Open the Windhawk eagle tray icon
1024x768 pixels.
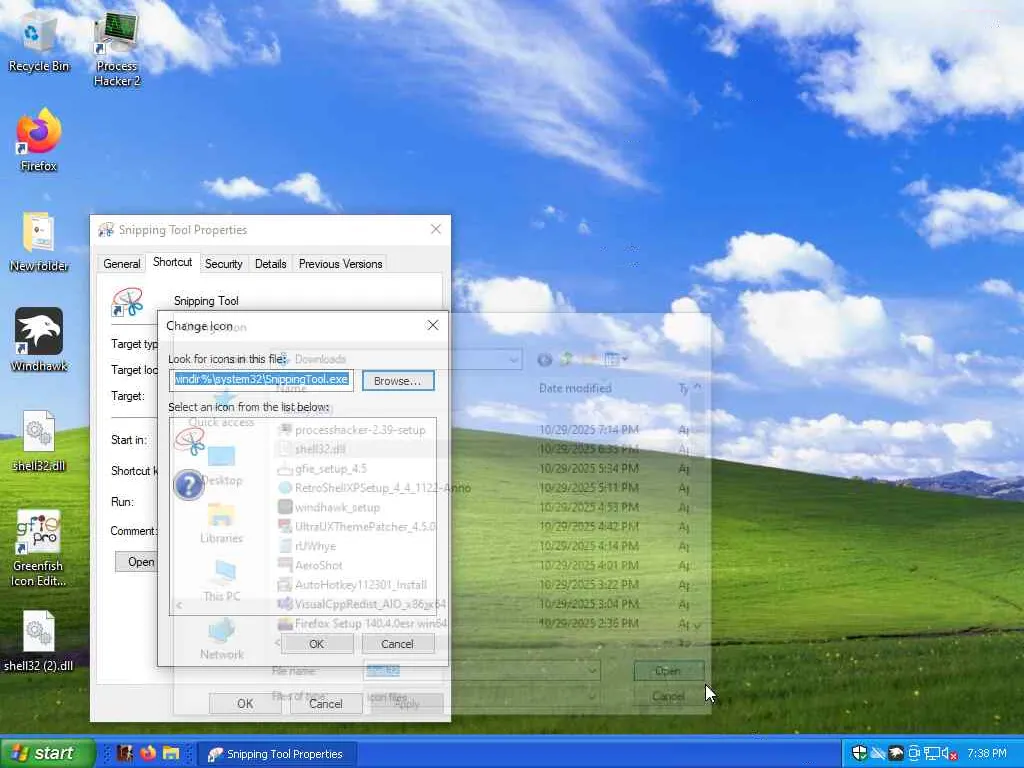[x=897, y=753]
